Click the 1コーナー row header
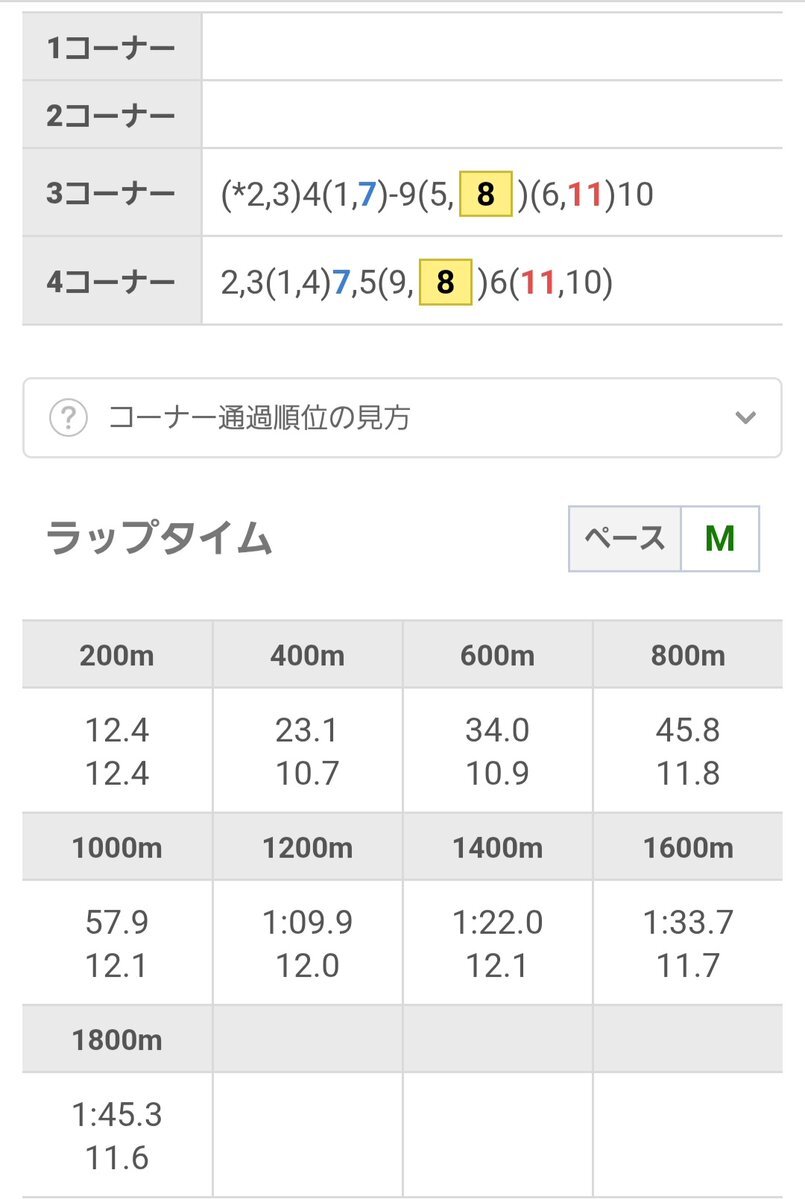Image resolution: width=805 pixels, height=1199 pixels. click(112, 47)
